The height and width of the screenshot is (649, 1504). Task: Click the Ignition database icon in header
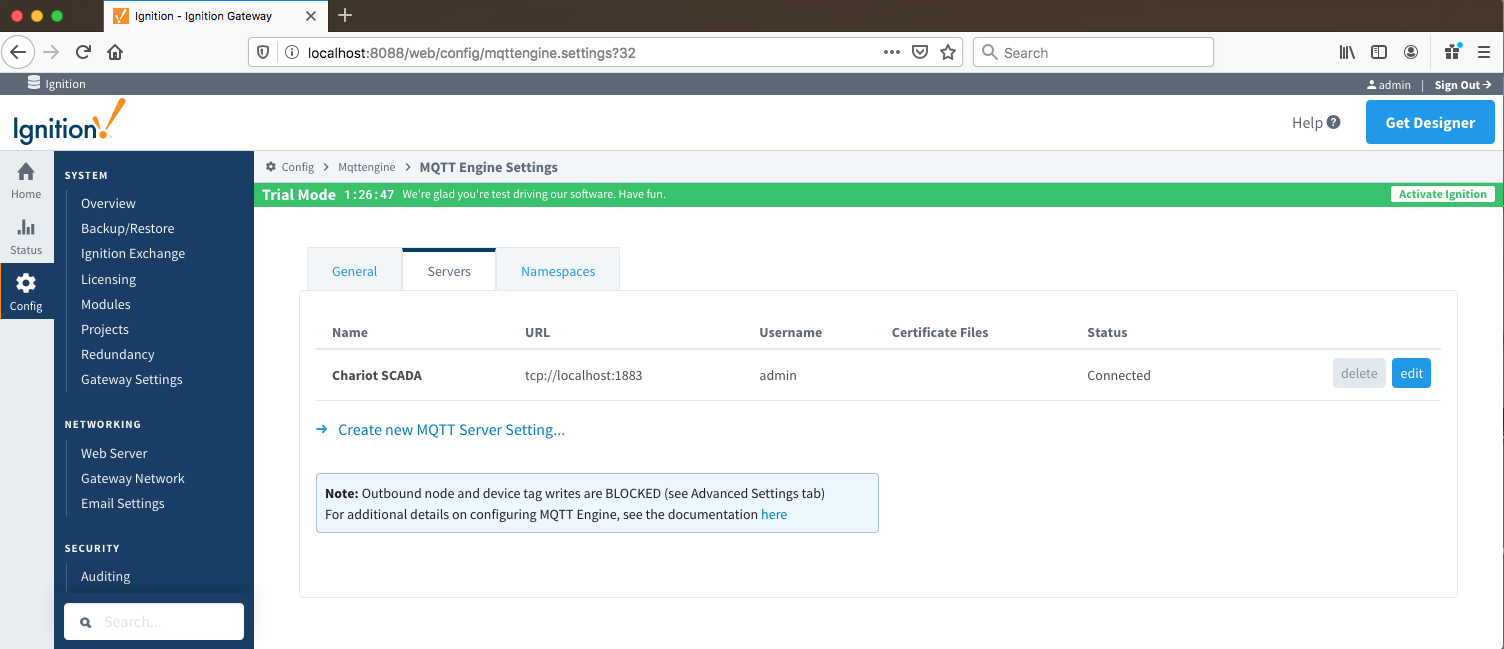(34, 83)
